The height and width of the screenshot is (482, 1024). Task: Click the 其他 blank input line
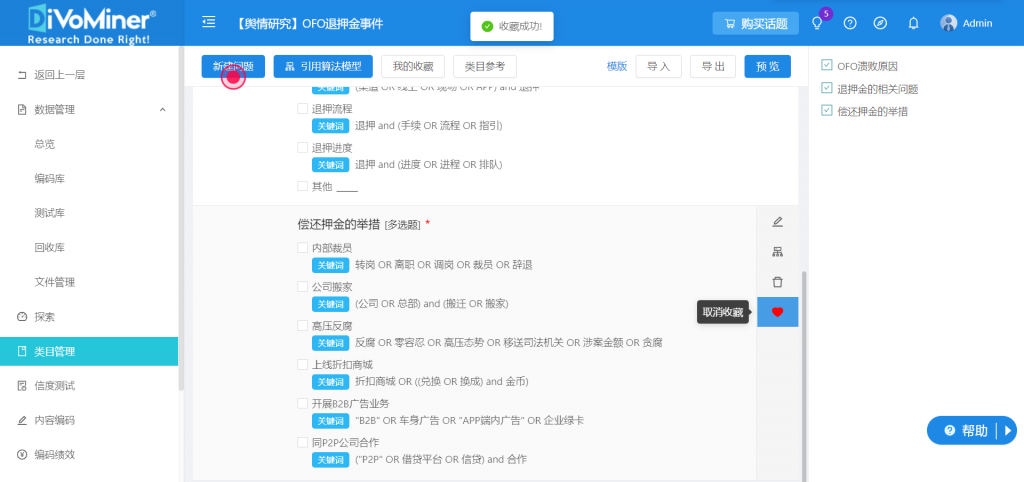[347, 187]
